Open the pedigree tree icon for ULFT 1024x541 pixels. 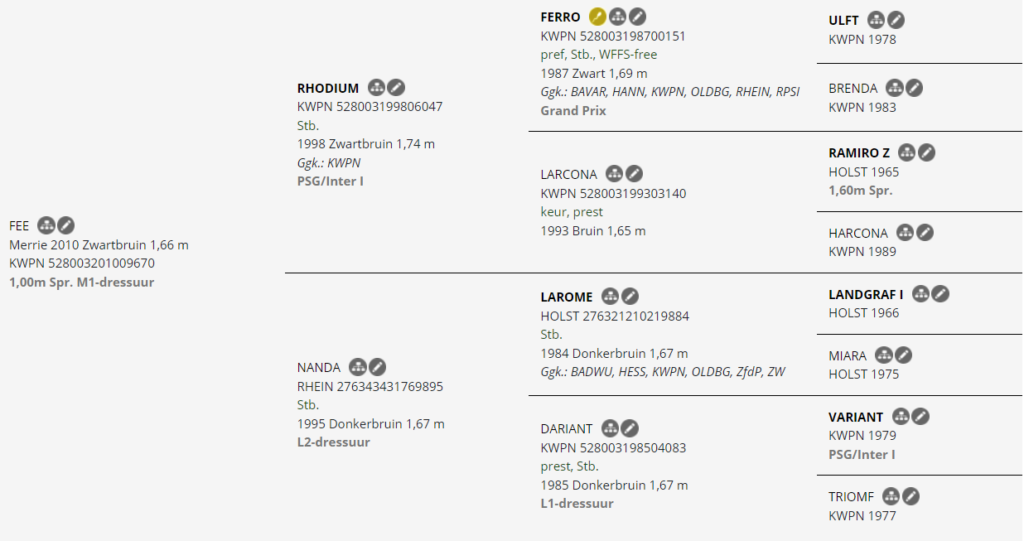876,20
